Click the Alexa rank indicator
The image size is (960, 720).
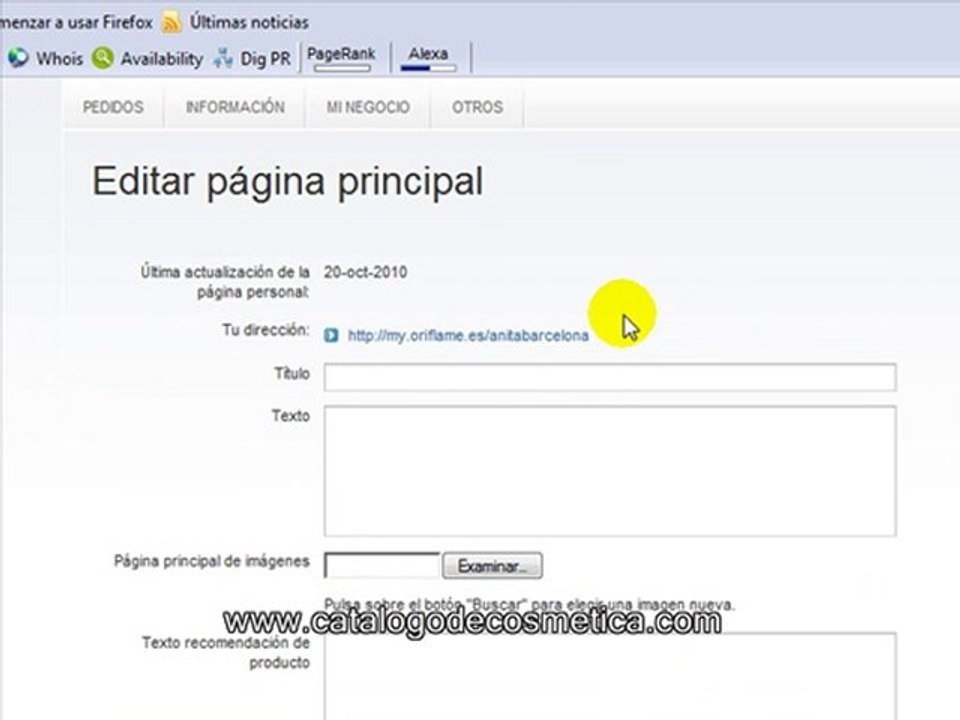[x=429, y=59]
